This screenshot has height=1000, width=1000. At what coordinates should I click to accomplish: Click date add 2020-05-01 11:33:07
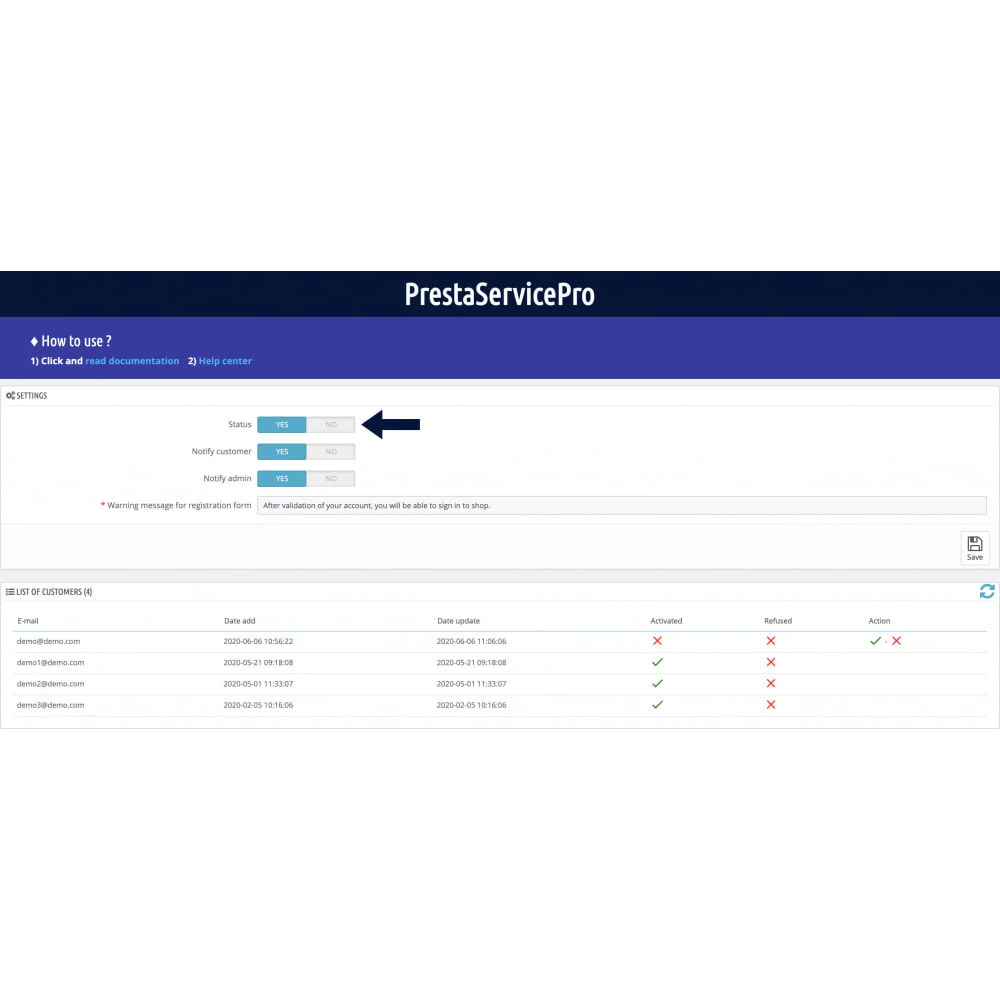[x=258, y=684]
